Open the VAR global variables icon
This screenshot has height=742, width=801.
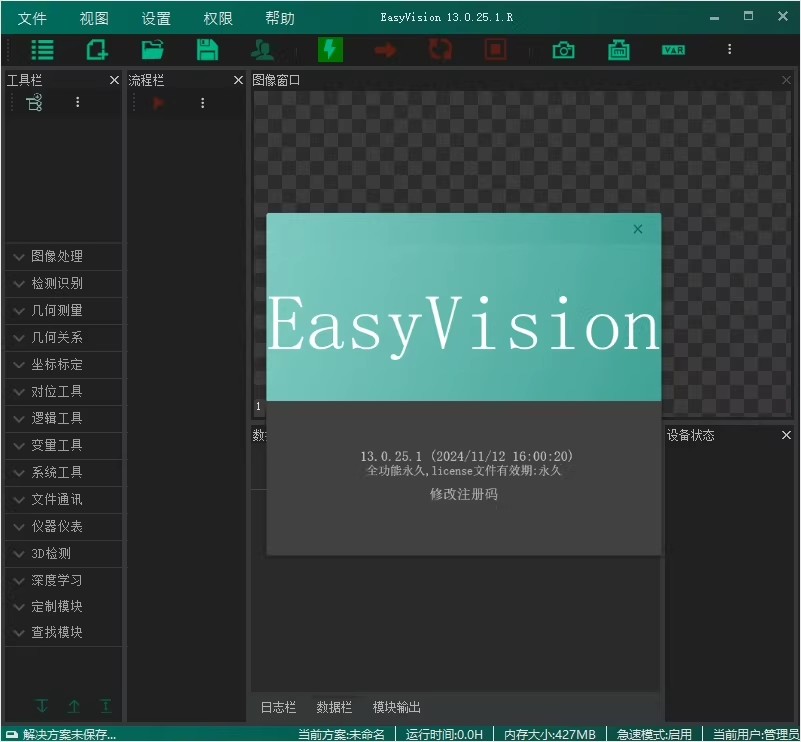coord(673,50)
